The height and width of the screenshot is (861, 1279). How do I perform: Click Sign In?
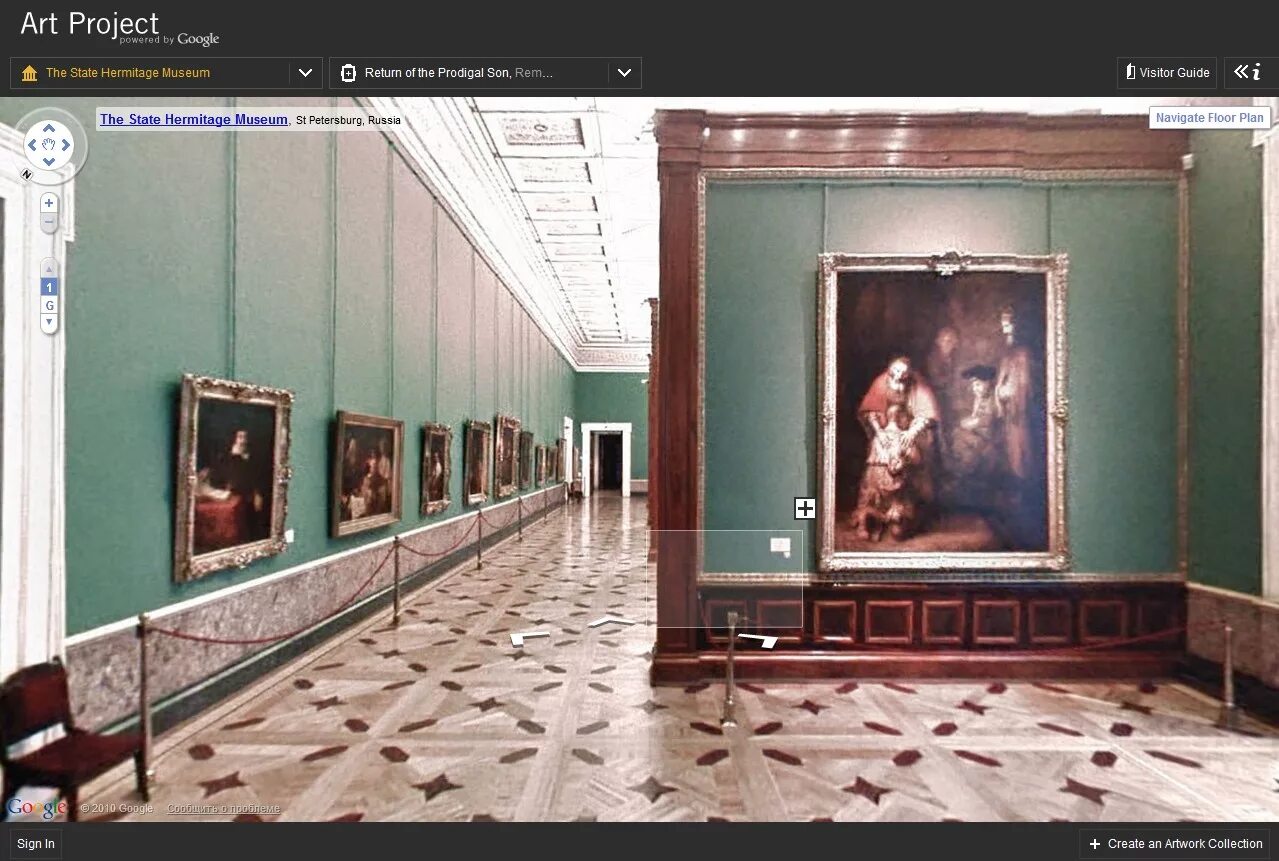pos(36,843)
